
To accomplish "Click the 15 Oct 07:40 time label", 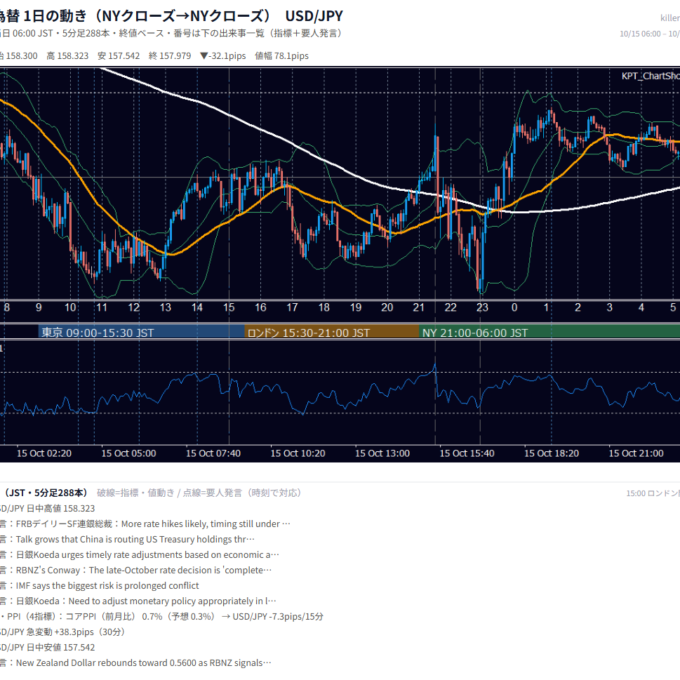I will tap(213, 453).
